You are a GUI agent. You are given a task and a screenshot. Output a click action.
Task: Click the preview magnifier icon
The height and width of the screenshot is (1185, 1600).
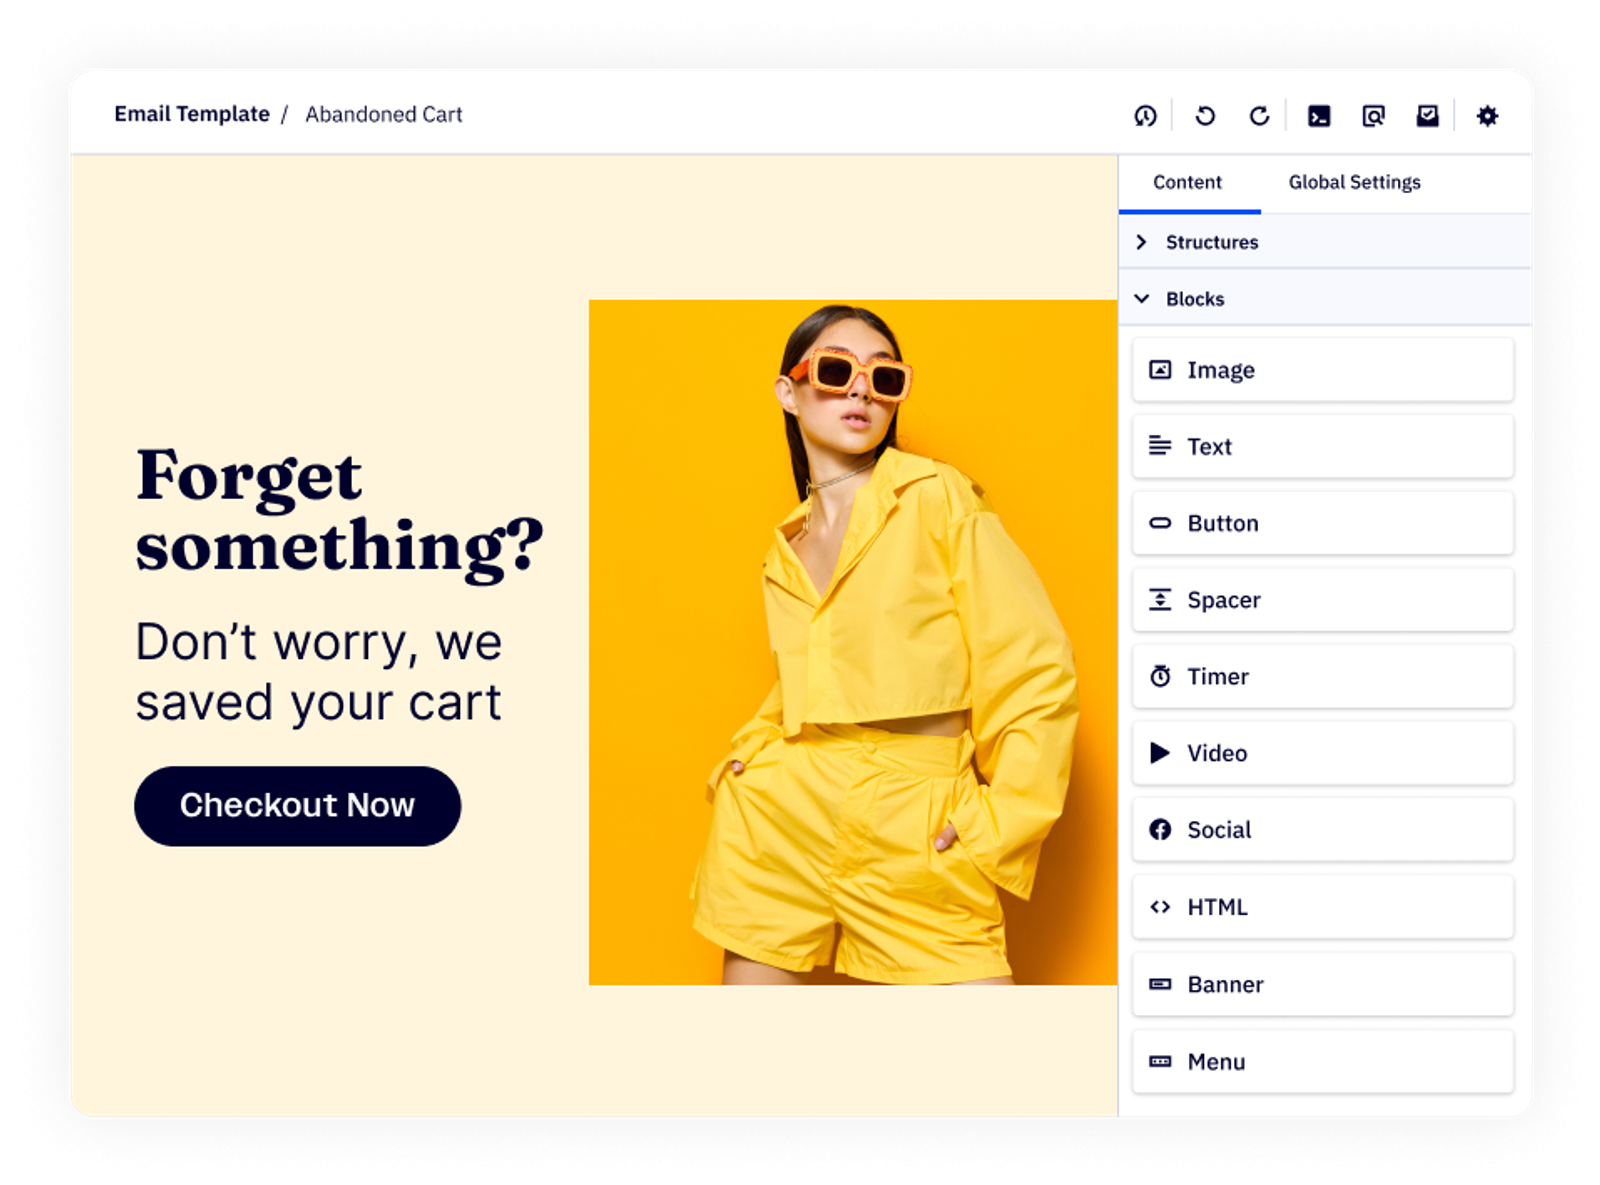tap(1373, 116)
